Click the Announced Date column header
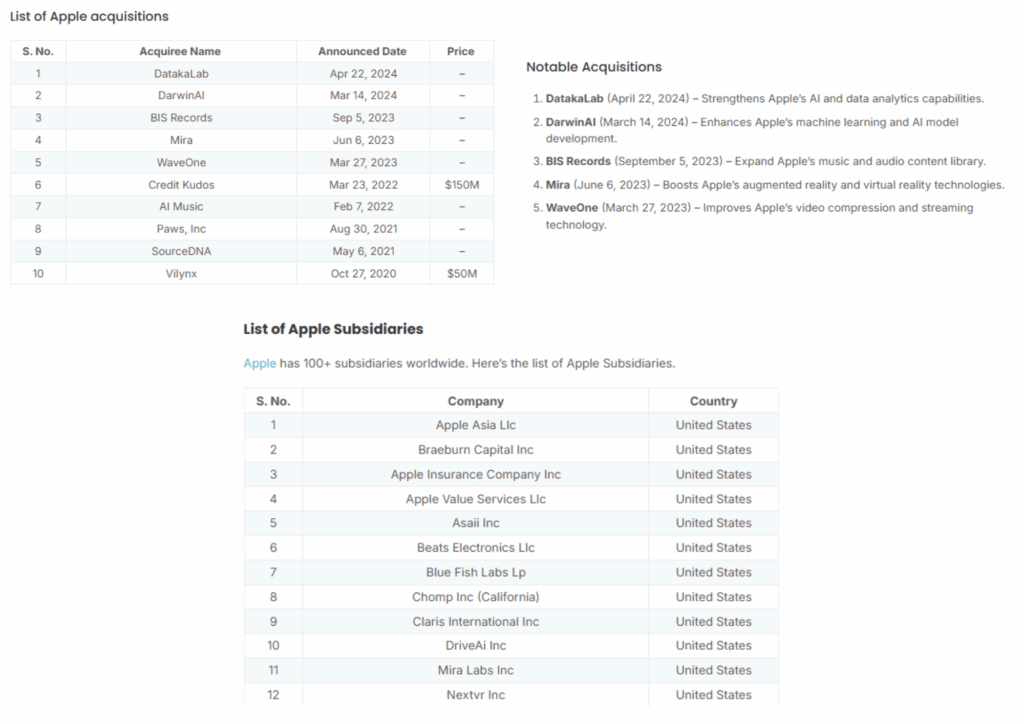This screenshot has width=1024, height=724. click(362, 51)
